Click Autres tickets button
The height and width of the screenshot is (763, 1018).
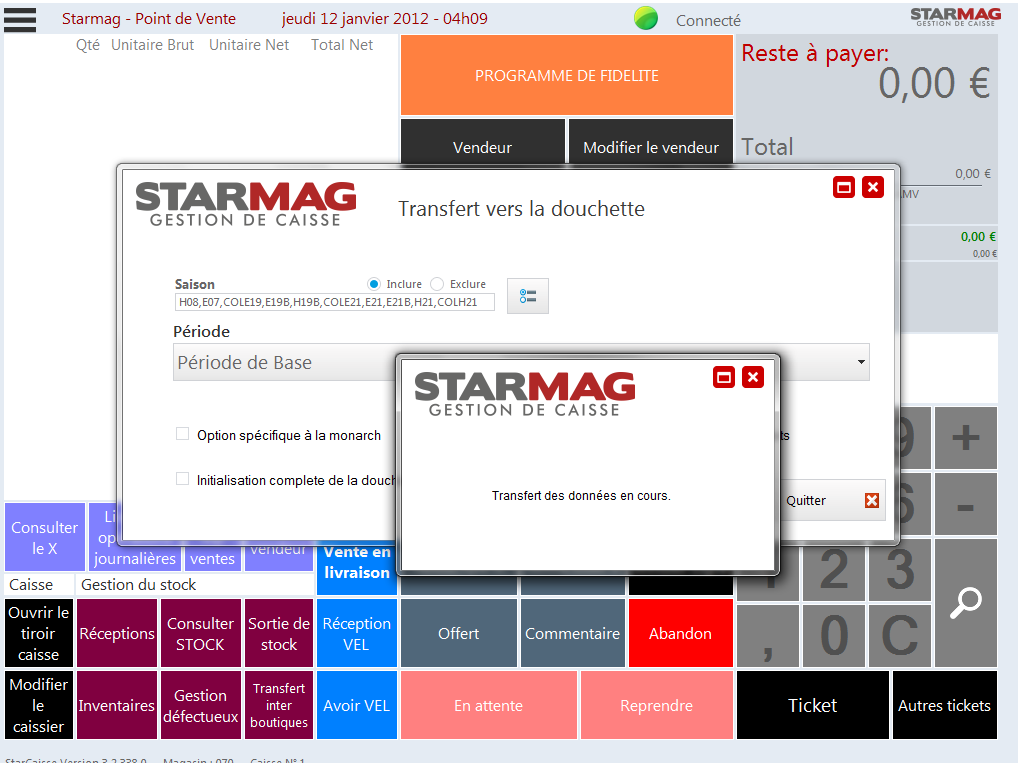(945, 705)
